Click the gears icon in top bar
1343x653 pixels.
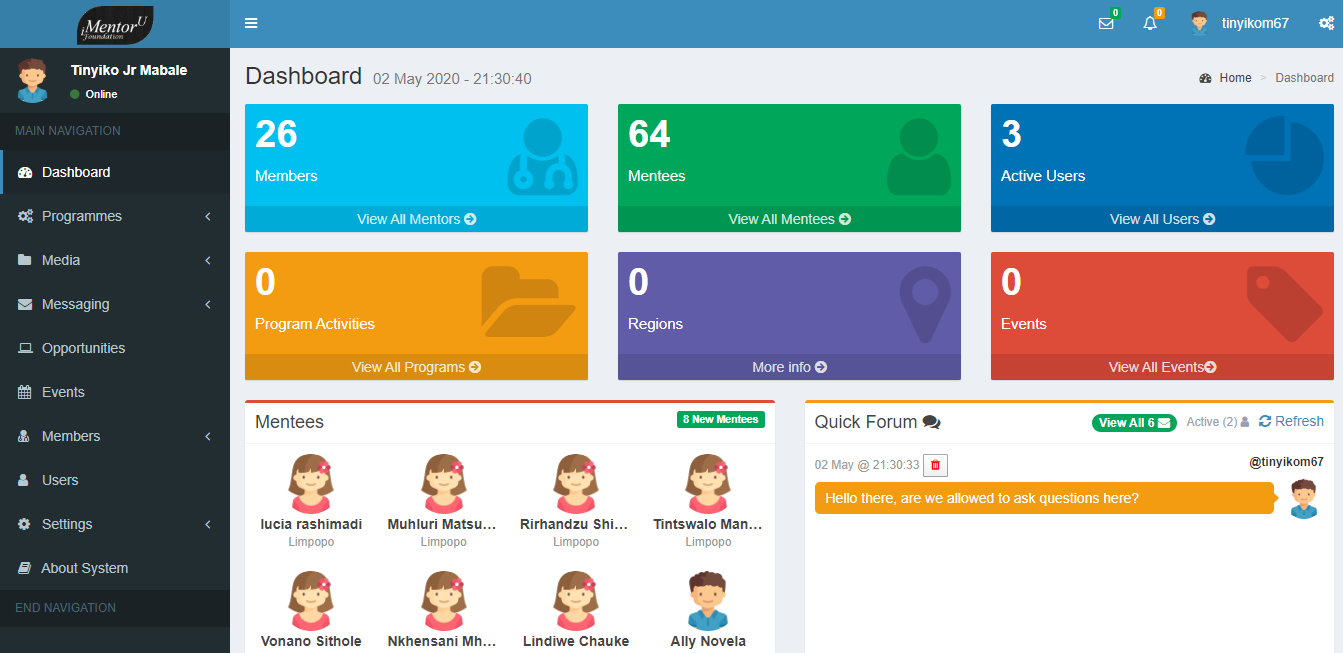tap(1326, 24)
